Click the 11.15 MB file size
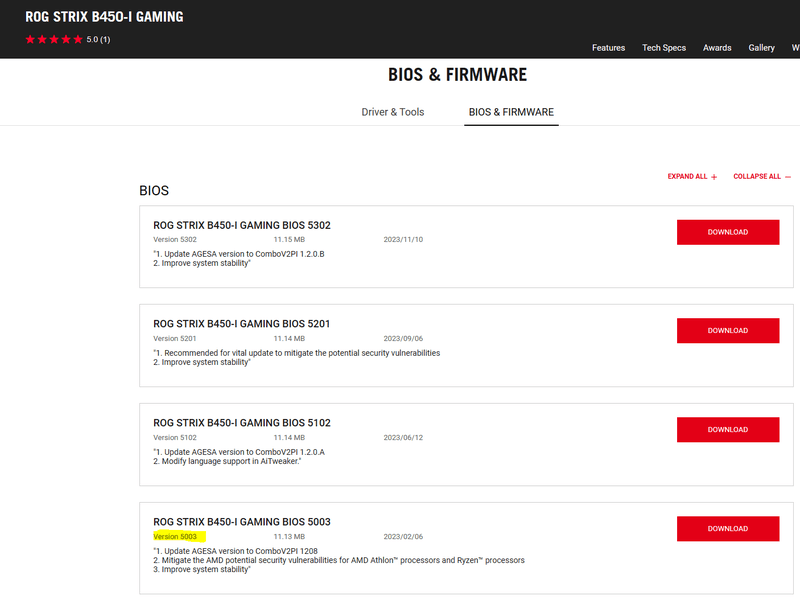 pyautogui.click(x=289, y=239)
